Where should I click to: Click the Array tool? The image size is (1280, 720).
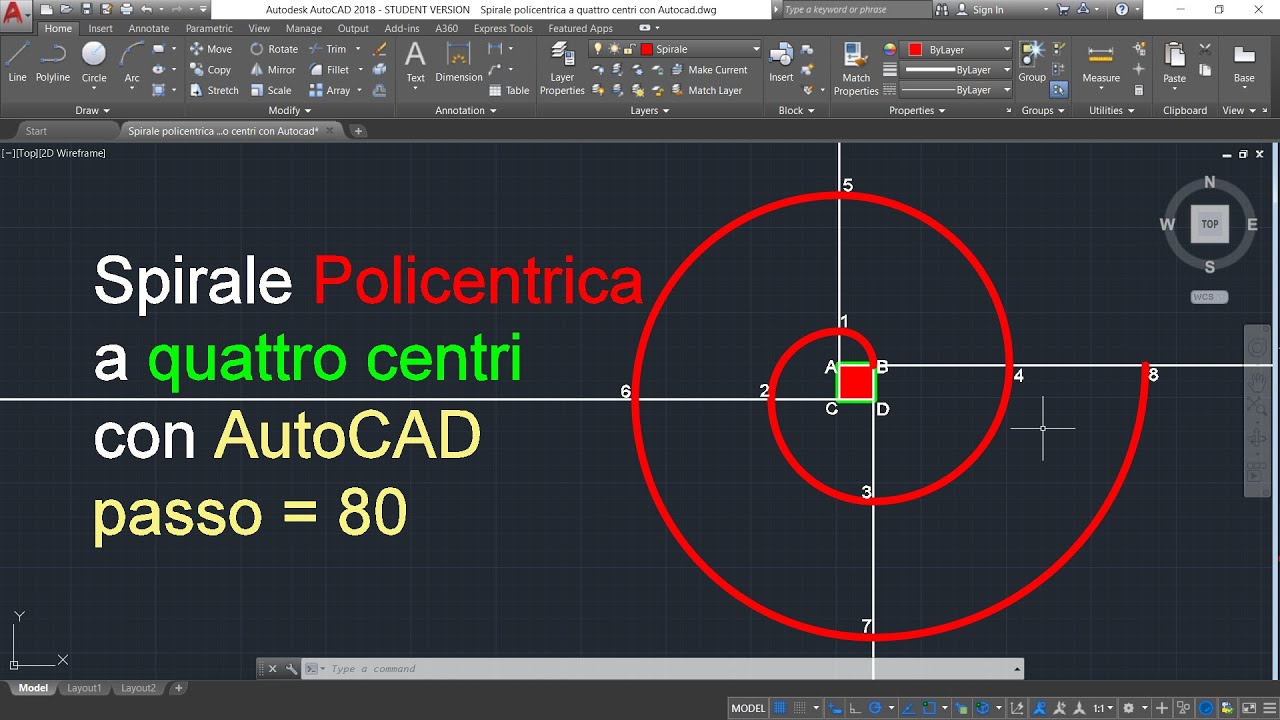pyautogui.click(x=330, y=90)
